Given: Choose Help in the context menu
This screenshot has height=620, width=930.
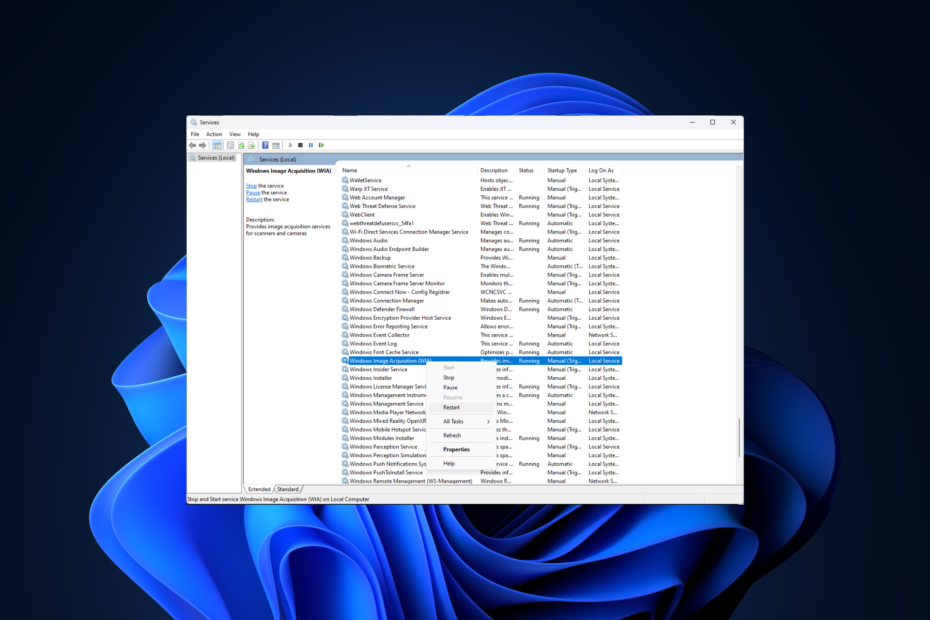Looking at the screenshot, I should (x=461, y=463).
